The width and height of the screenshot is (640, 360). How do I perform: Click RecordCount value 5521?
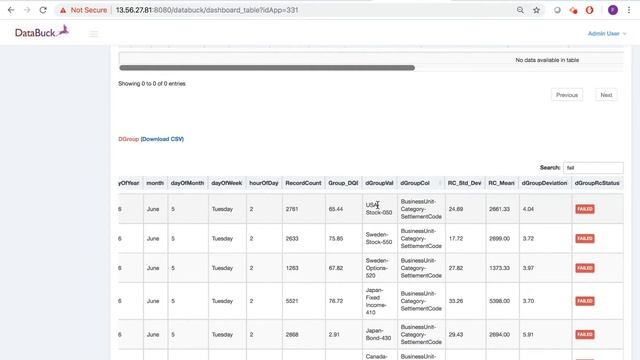tap(292, 301)
